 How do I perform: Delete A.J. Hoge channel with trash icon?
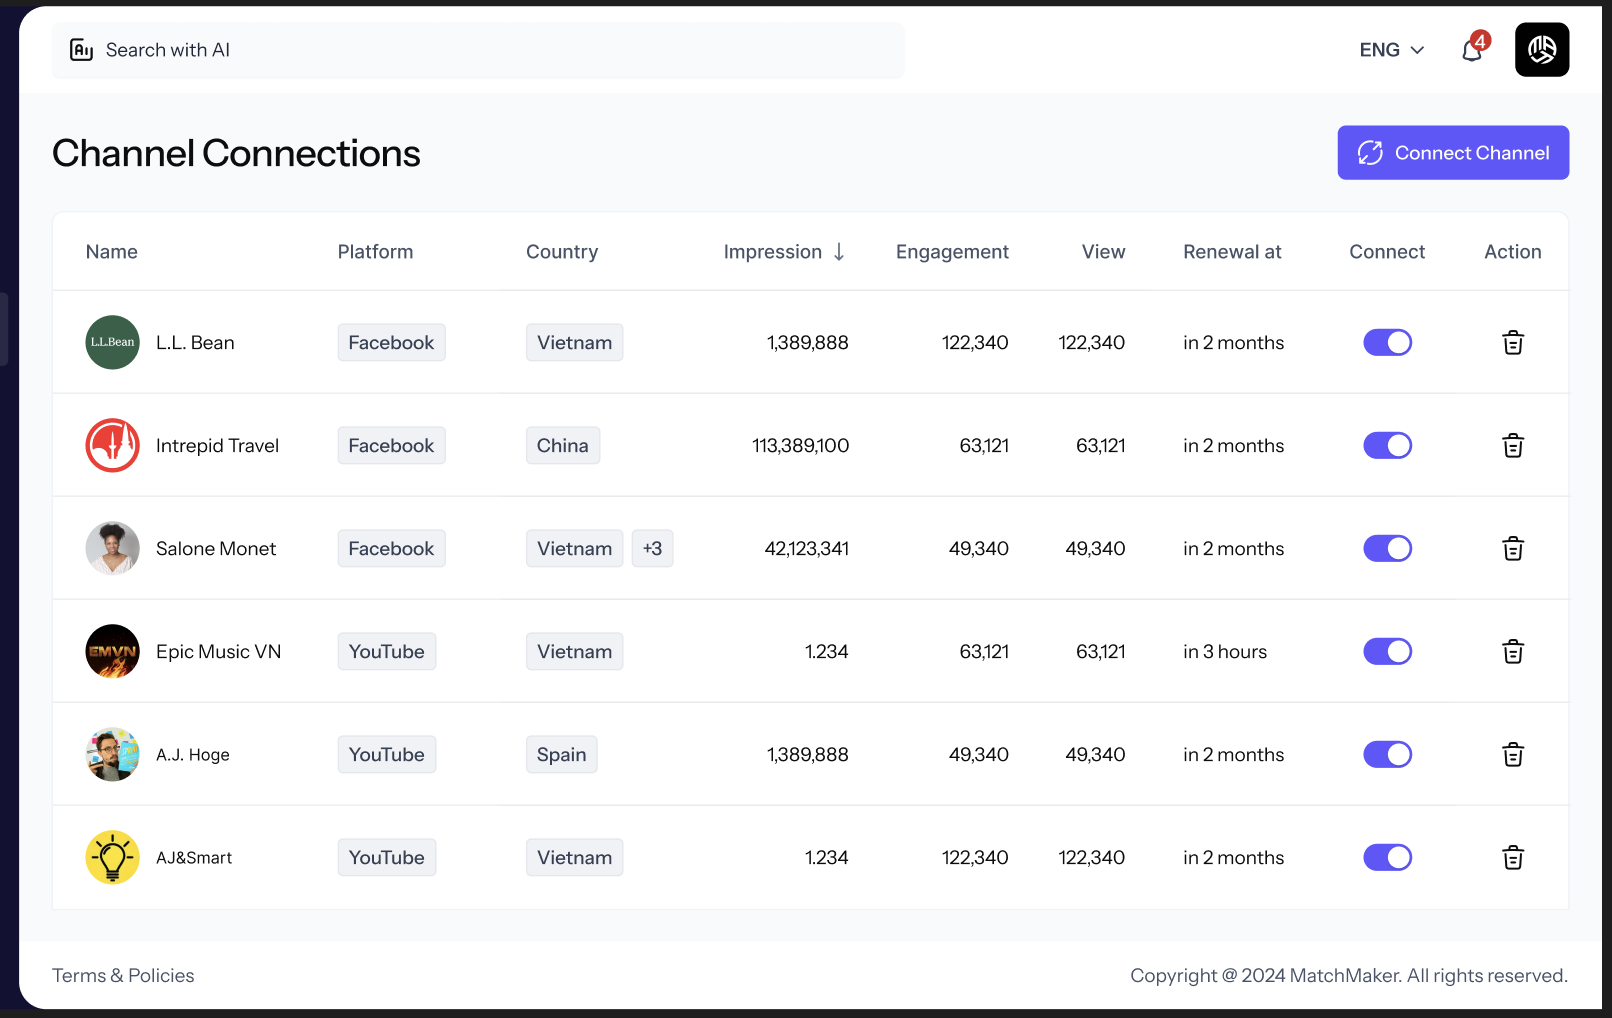[1513, 755]
